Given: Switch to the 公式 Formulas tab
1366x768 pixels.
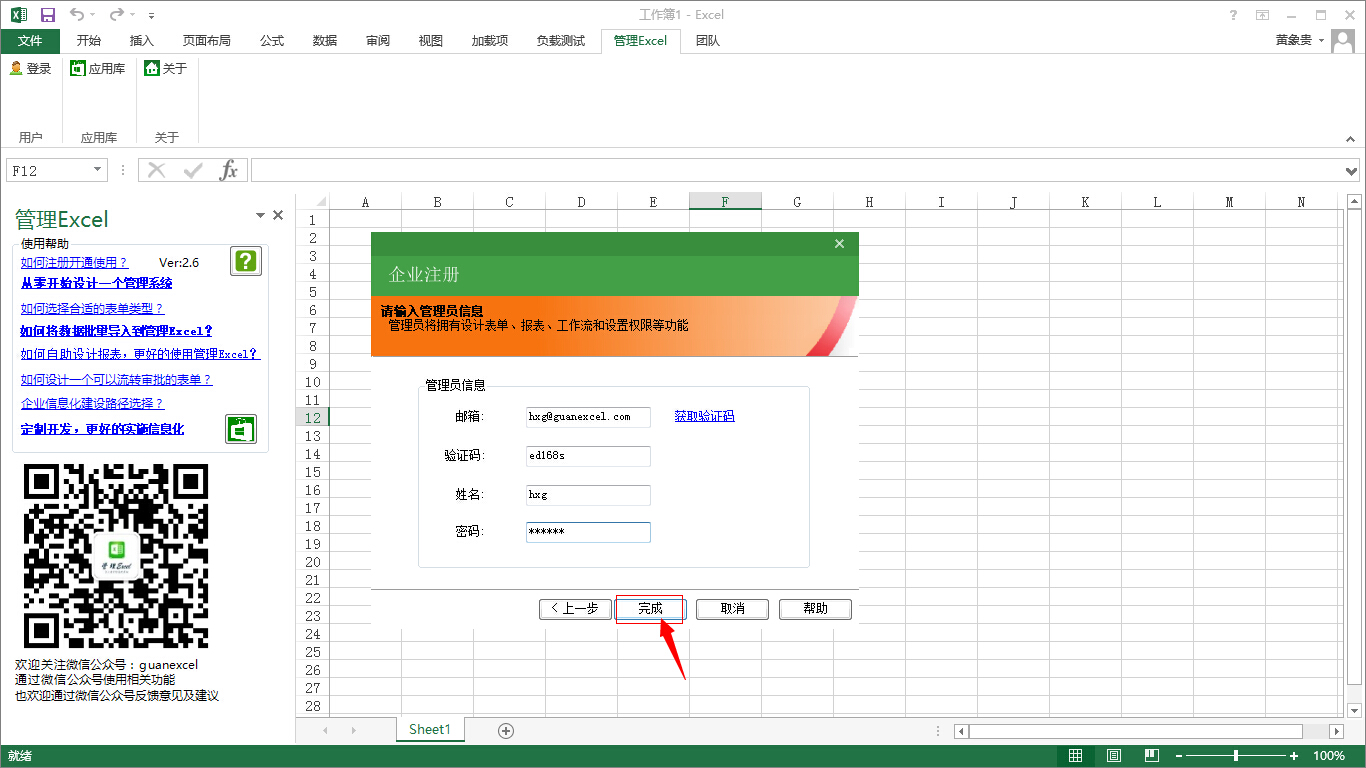Looking at the screenshot, I should click(x=272, y=41).
